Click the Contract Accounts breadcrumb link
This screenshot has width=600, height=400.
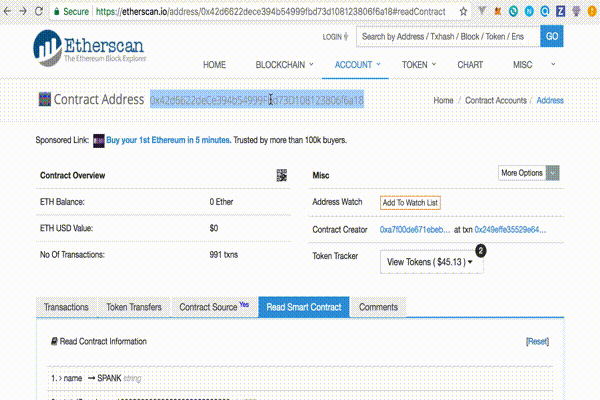coord(496,100)
